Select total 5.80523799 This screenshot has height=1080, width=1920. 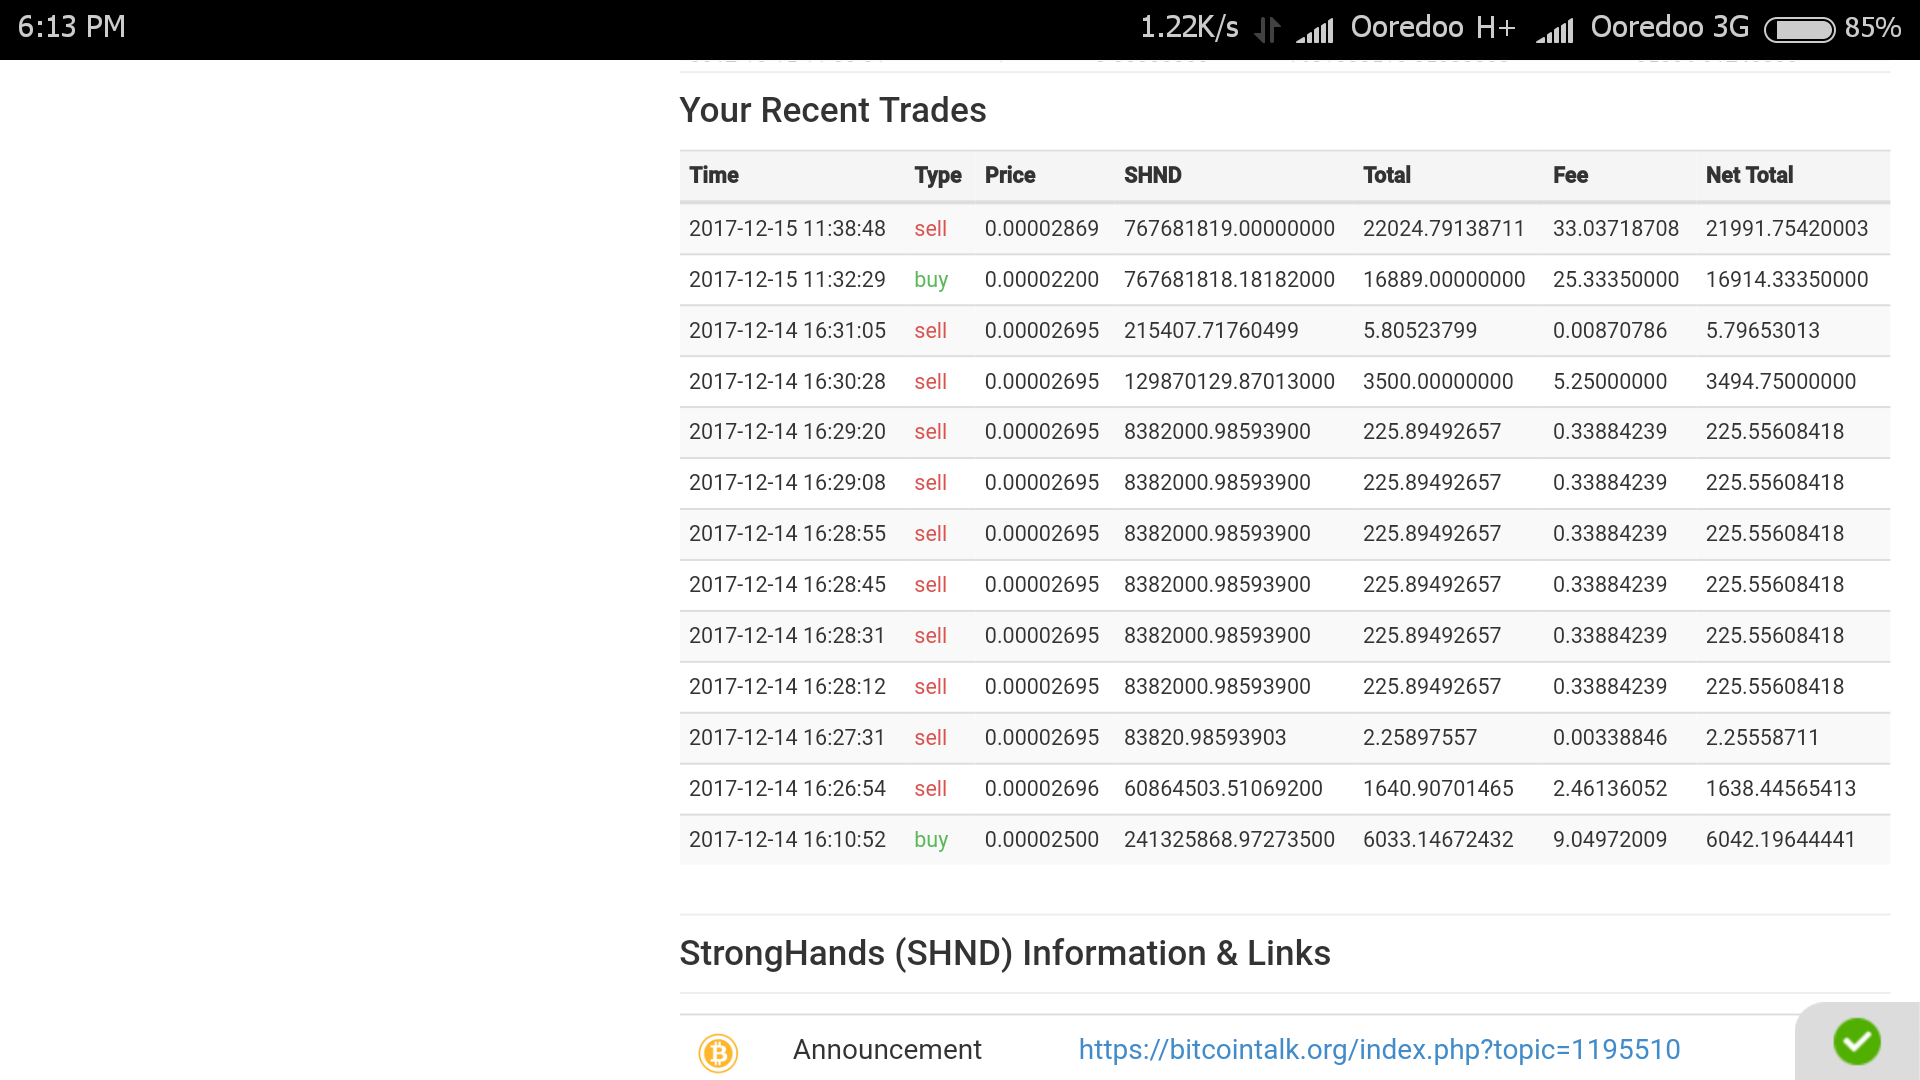(x=1419, y=330)
